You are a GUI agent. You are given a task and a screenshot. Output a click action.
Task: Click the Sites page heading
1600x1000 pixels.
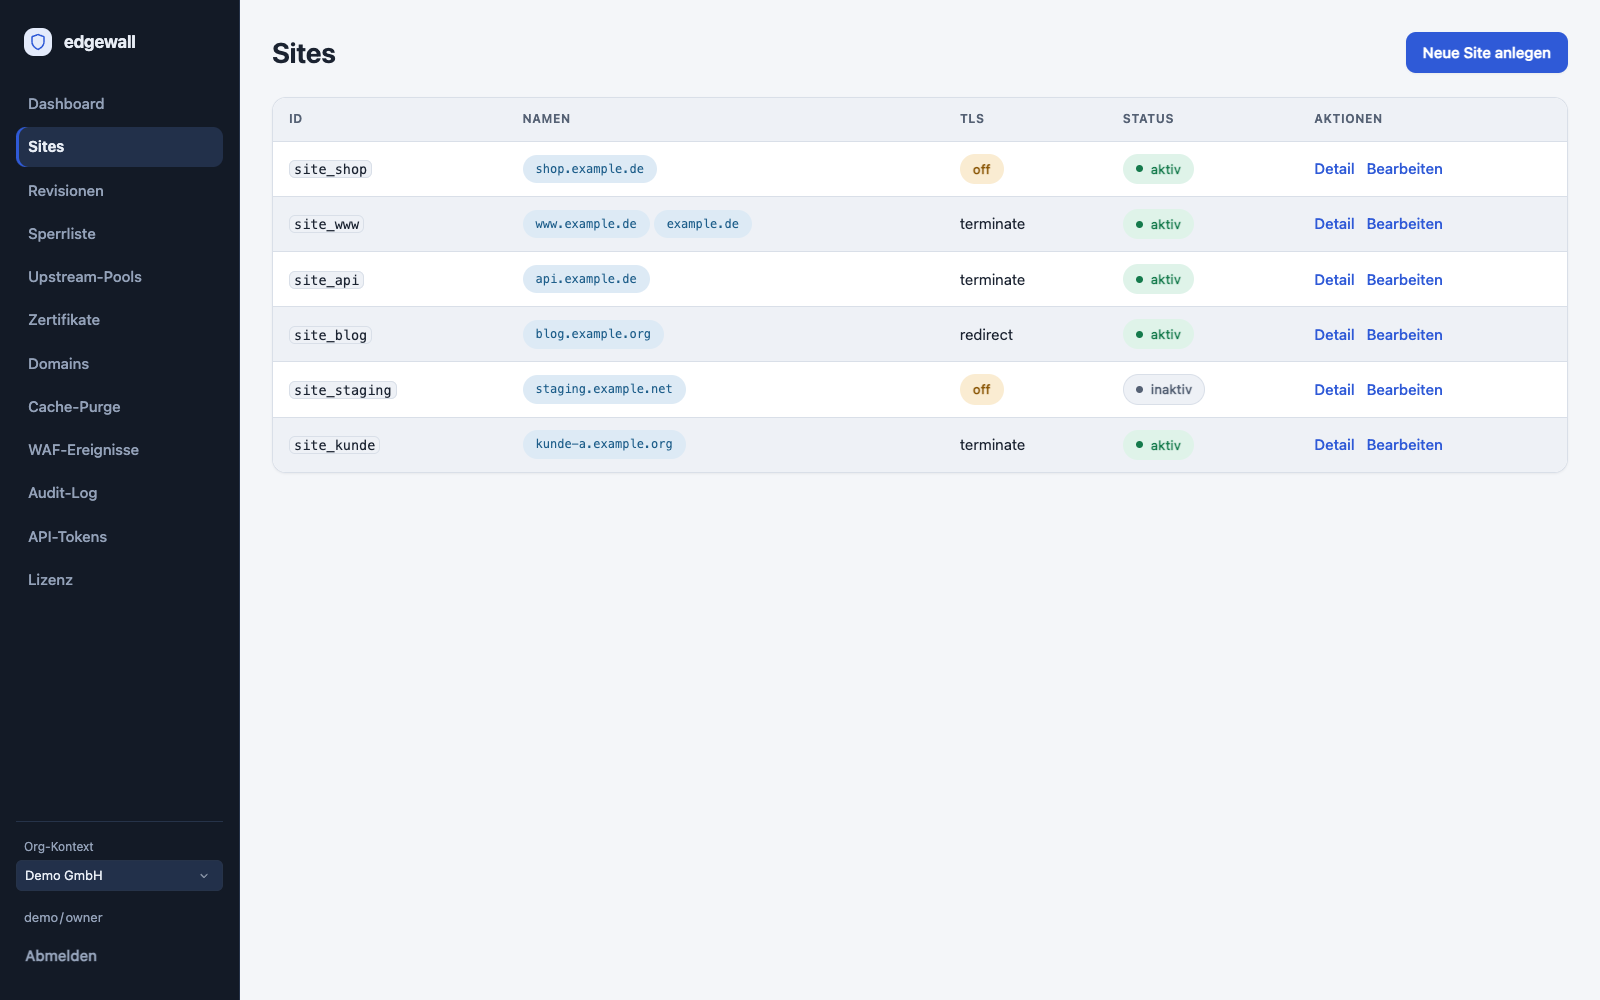(304, 53)
